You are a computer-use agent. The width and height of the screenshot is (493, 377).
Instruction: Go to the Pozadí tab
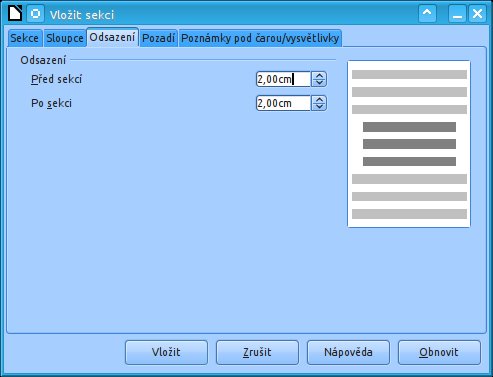point(158,38)
